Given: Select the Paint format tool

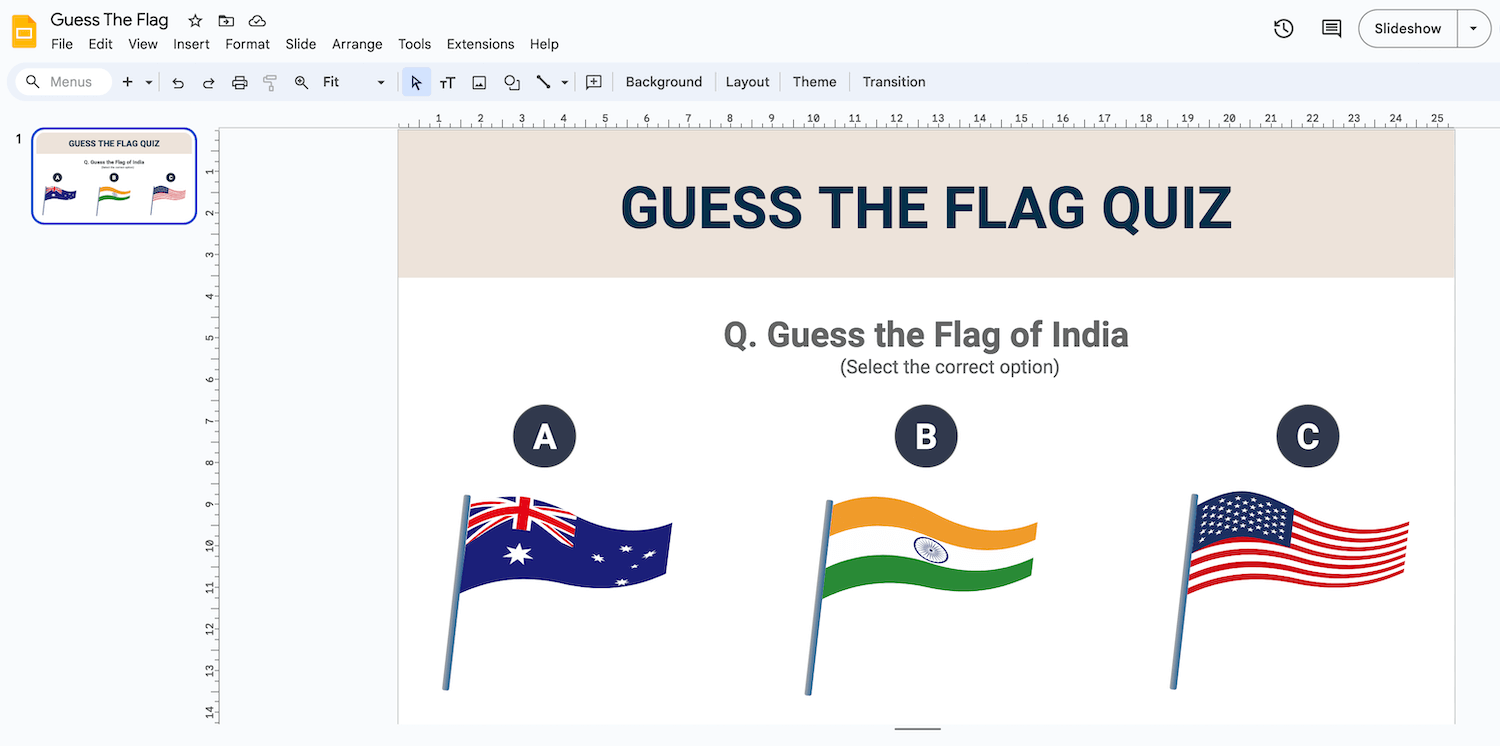Looking at the screenshot, I should 270,82.
